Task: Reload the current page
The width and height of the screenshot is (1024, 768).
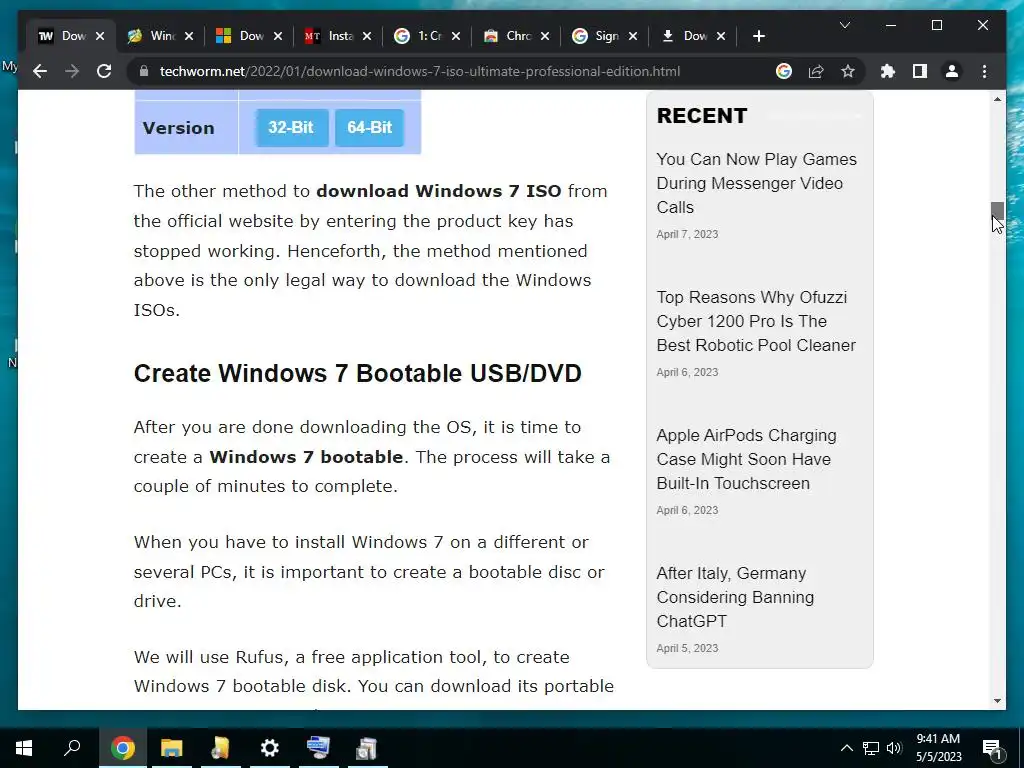Action: tap(104, 71)
